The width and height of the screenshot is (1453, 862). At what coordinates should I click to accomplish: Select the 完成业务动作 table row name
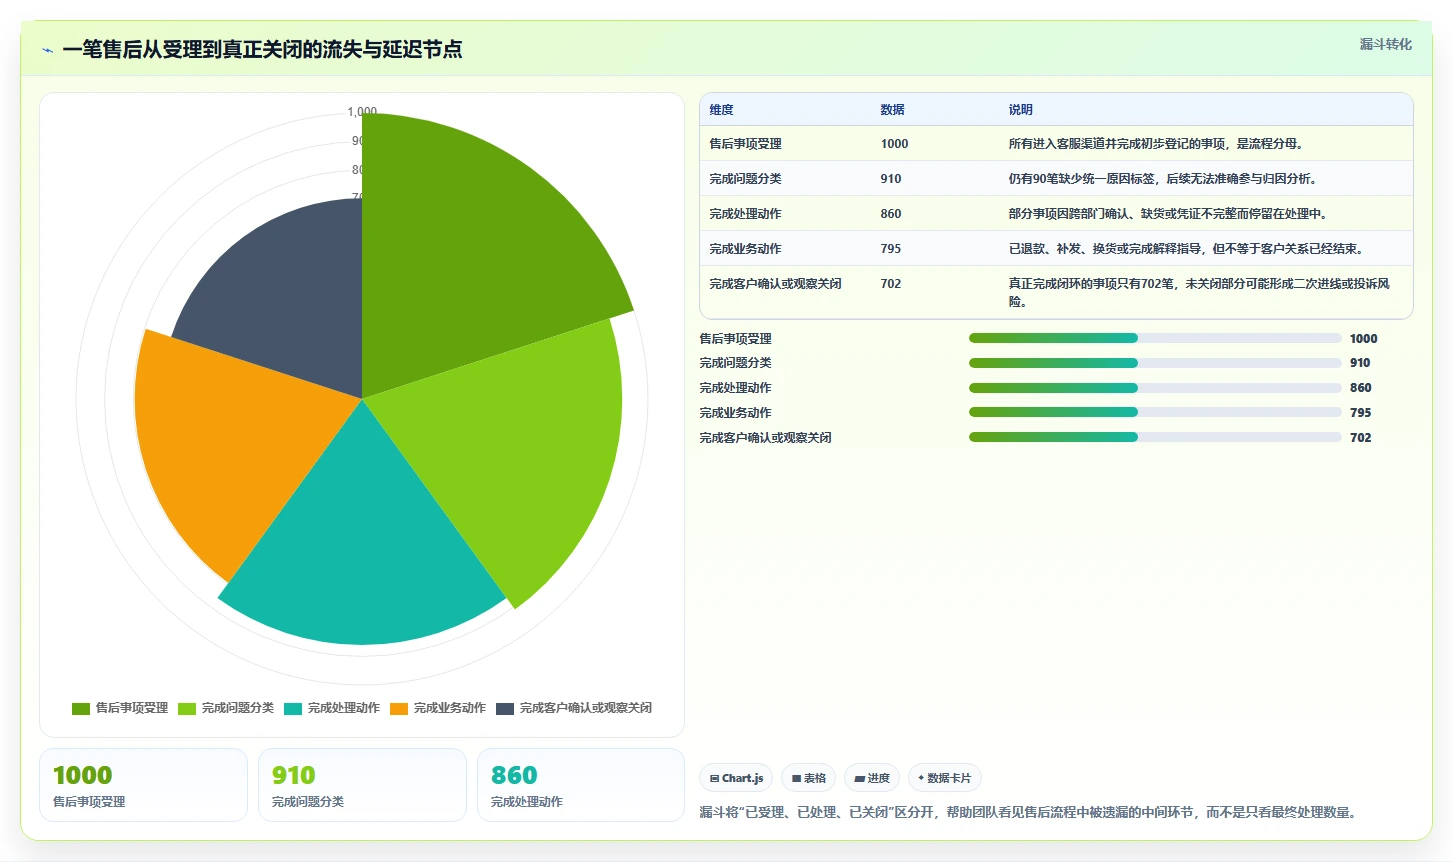tap(745, 249)
